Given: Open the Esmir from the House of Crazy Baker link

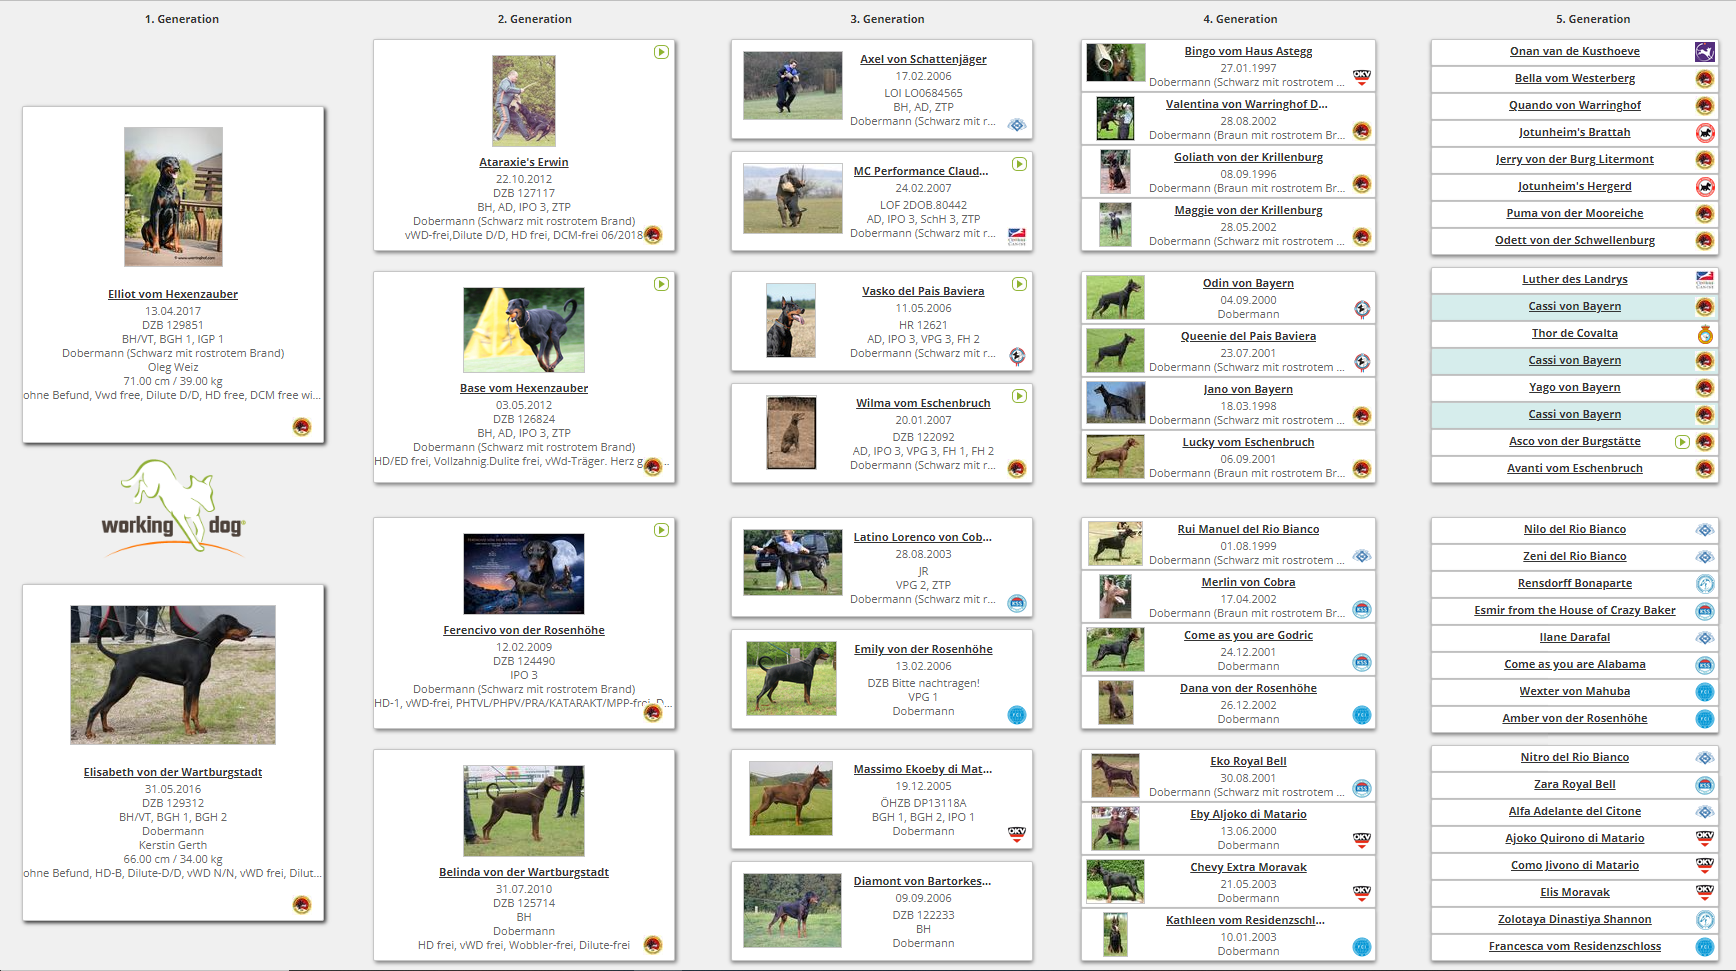Looking at the screenshot, I should pyautogui.click(x=1574, y=611).
